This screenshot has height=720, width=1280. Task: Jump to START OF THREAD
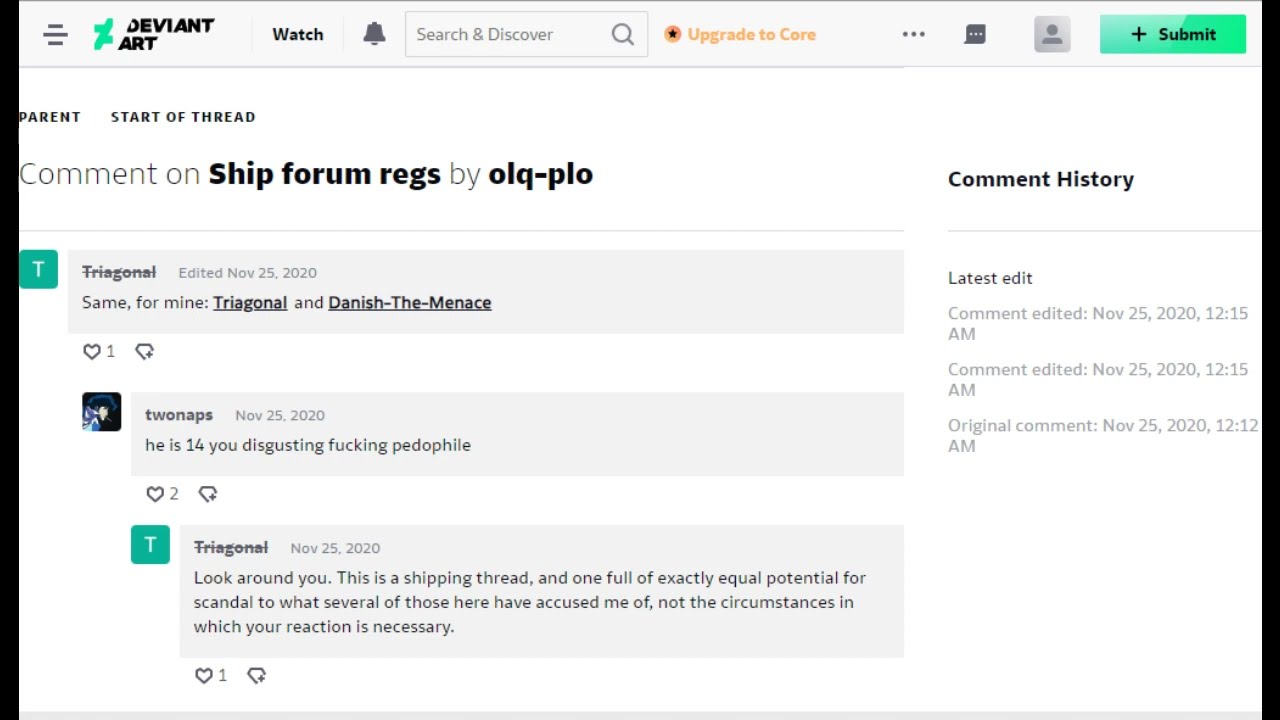tap(183, 117)
